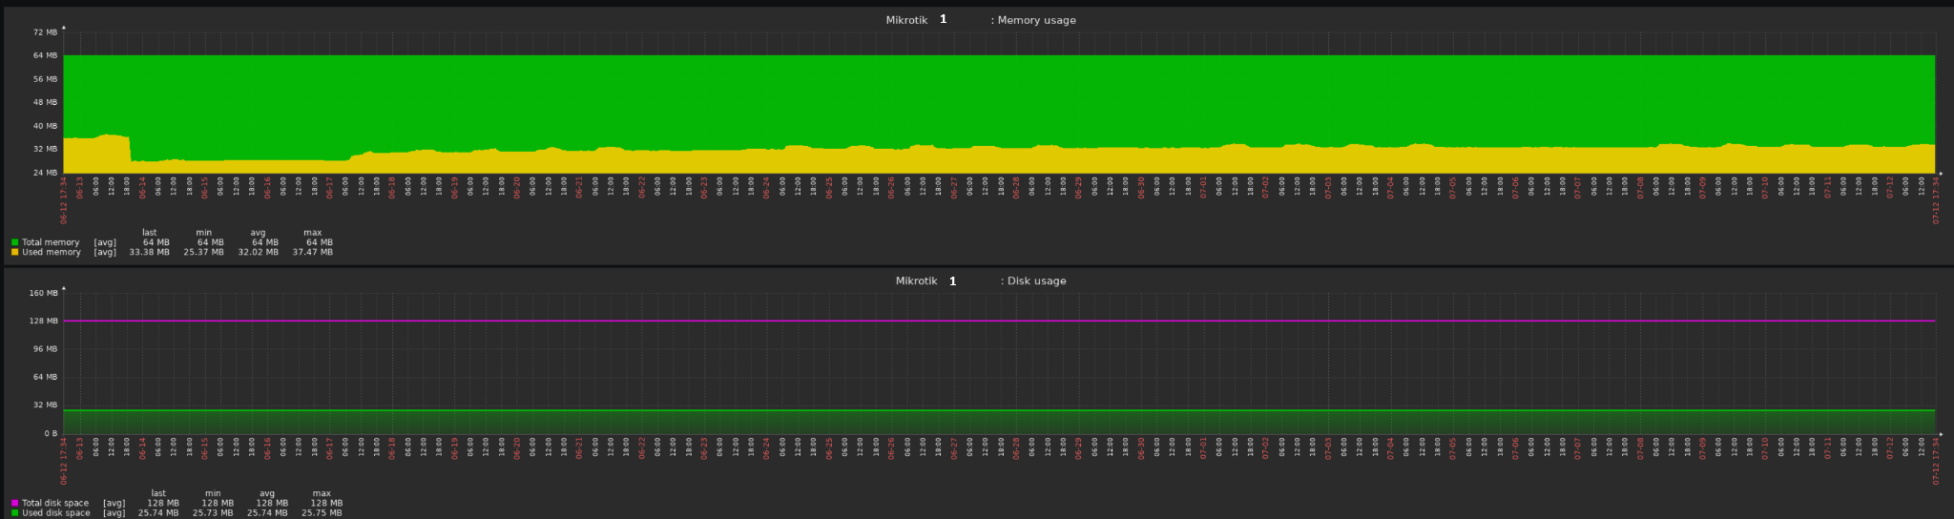Screen dimensions: 1954x519
Task: Click the right arrow ending the disk X-axis
Action: [1940, 434]
